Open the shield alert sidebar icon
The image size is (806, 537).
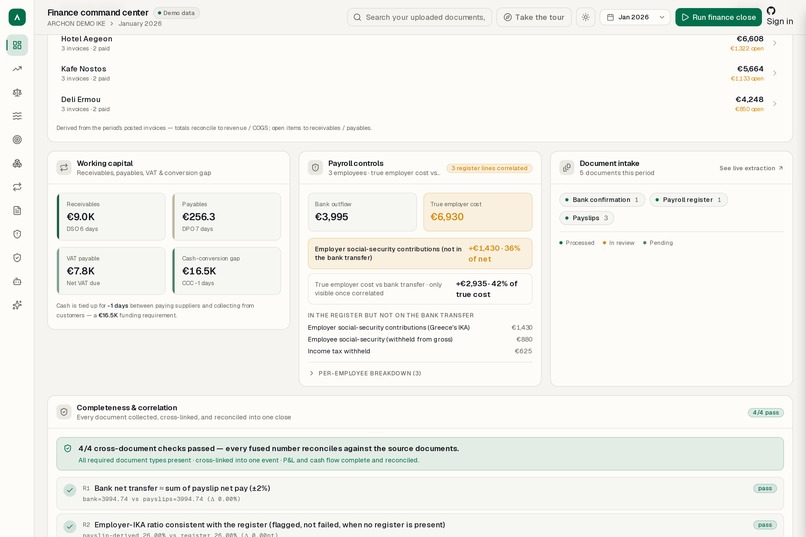tap(17, 234)
